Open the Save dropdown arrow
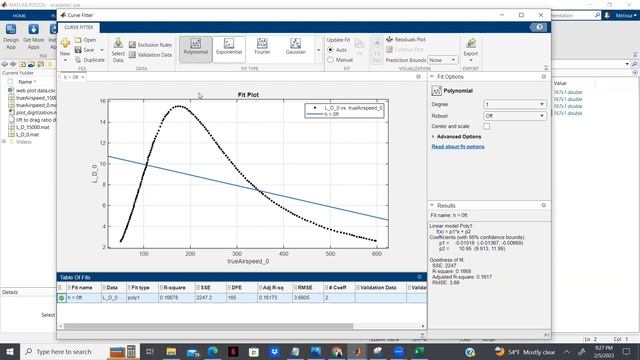The image size is (640, 360). [102, 50]
